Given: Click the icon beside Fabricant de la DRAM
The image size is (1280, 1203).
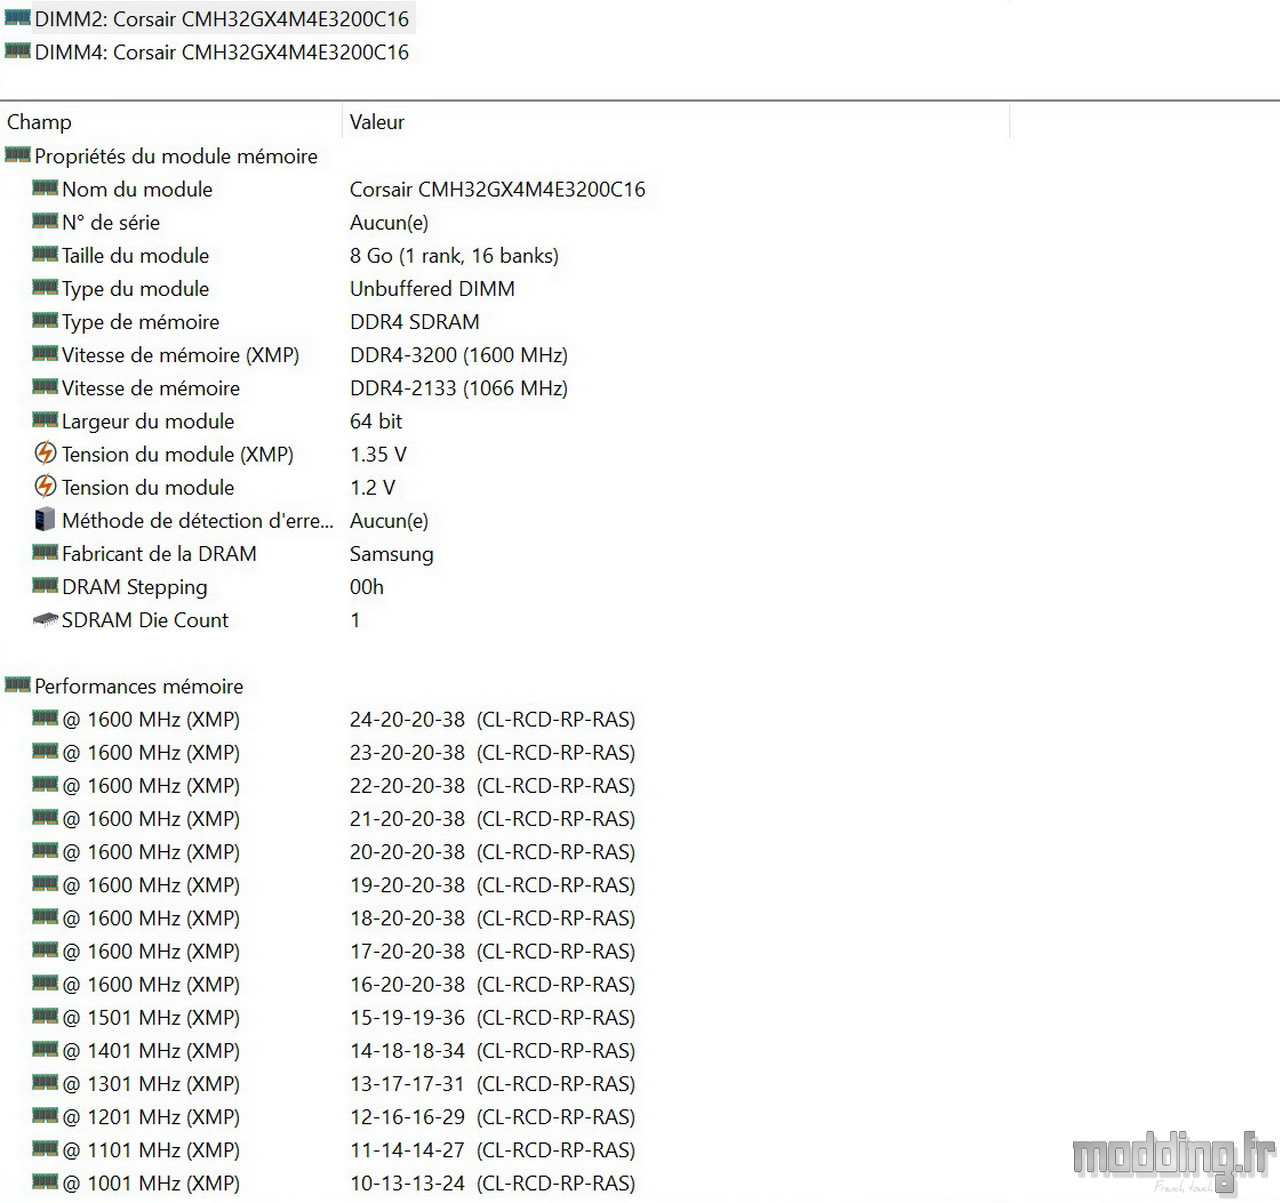Looking at the screenshot, I should click(45, 552).
